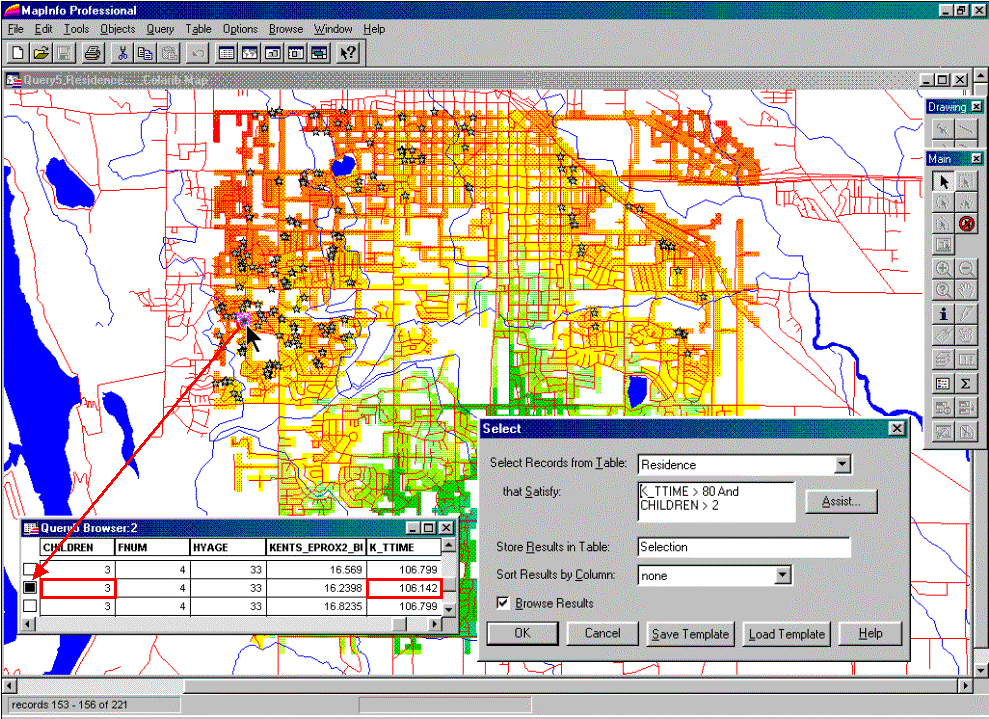
Task: Expand the Select Records from Table dropdown
Action: (x=842, y=464)
